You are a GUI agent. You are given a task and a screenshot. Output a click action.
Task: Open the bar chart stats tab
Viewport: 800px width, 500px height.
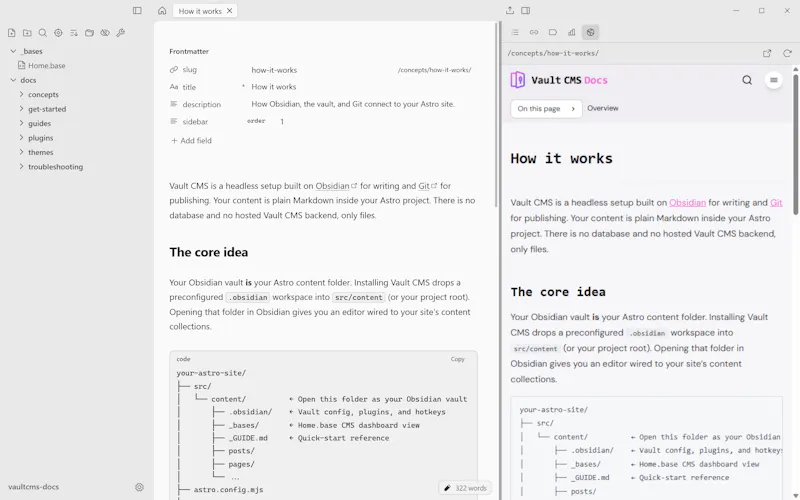click(x=571, y=32)
